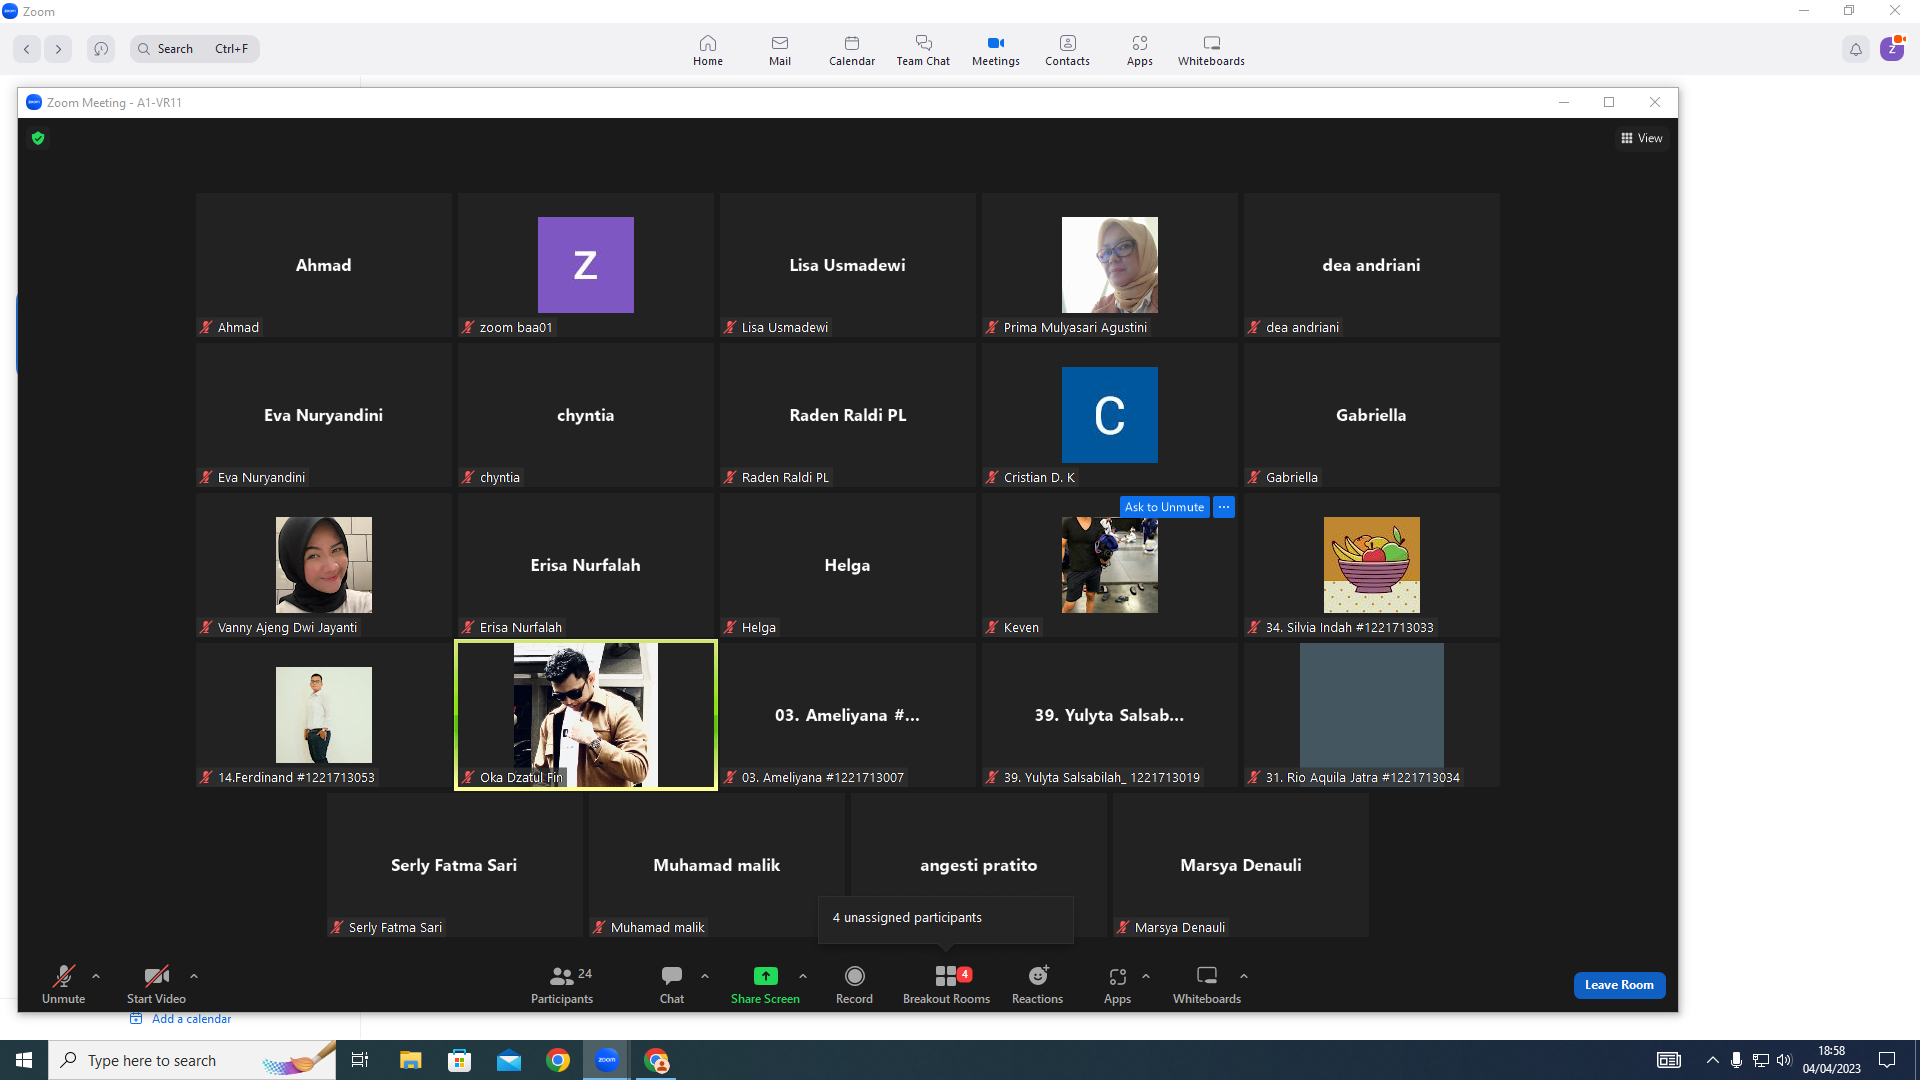The image size is (1920, 1080).
Task: Open the Chat panel
Action: [672, 984]
